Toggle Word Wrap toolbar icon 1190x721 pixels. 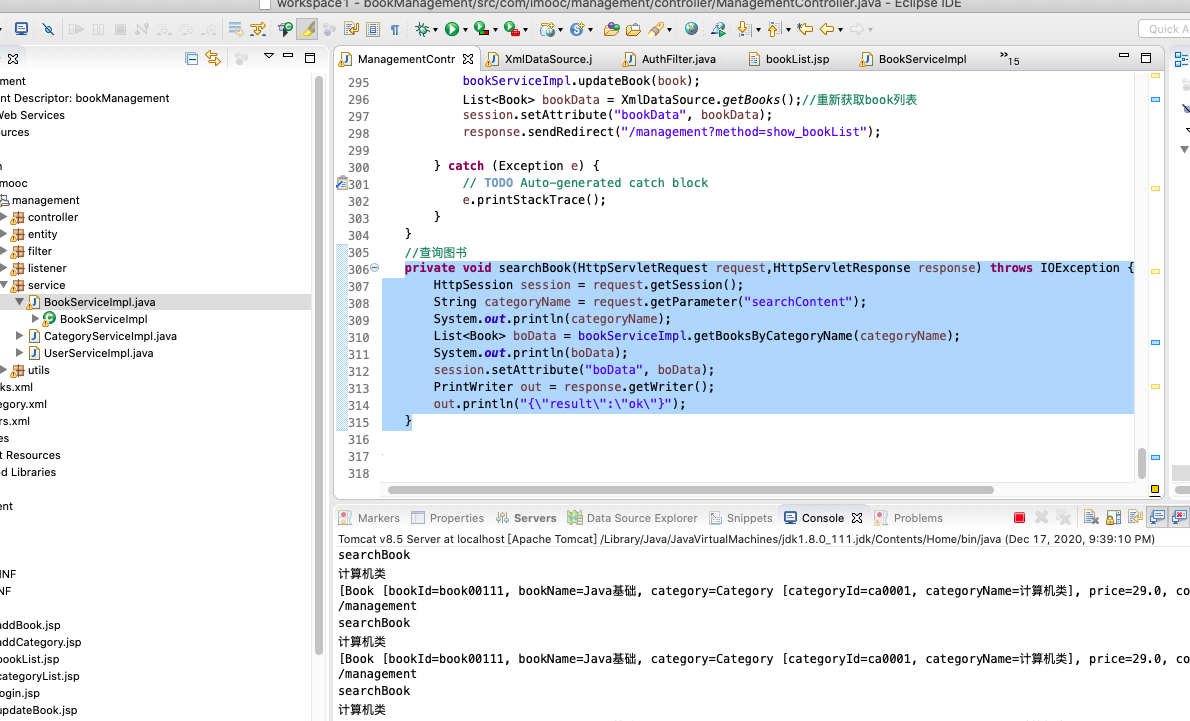point(351,30)
